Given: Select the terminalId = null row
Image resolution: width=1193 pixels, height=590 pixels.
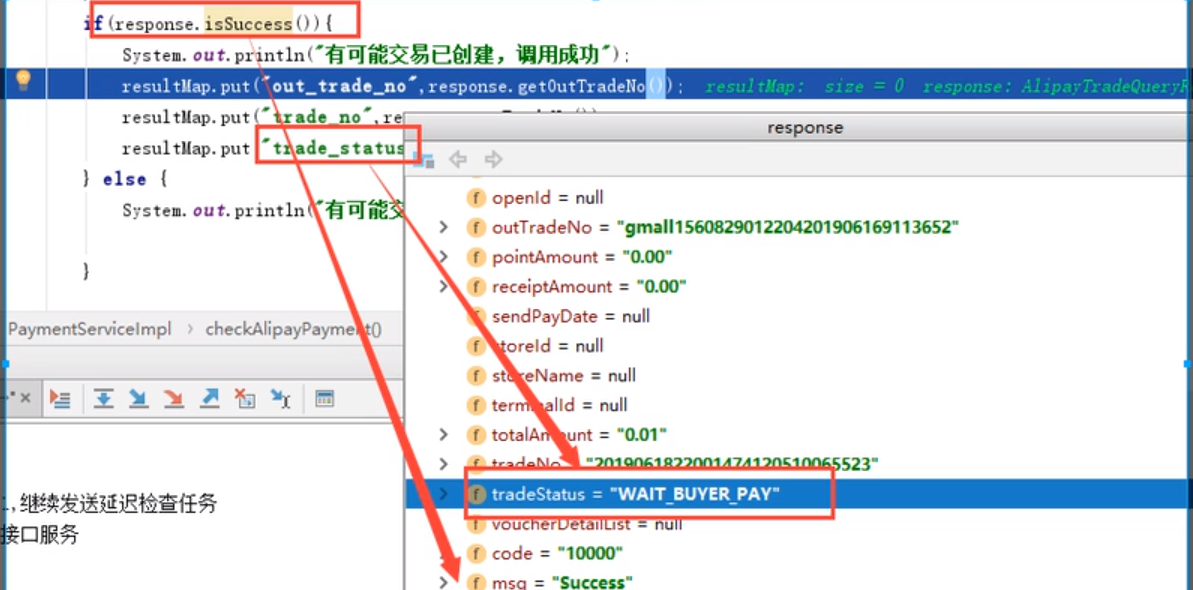Looking at the screenshot, I should pos(798,405).
